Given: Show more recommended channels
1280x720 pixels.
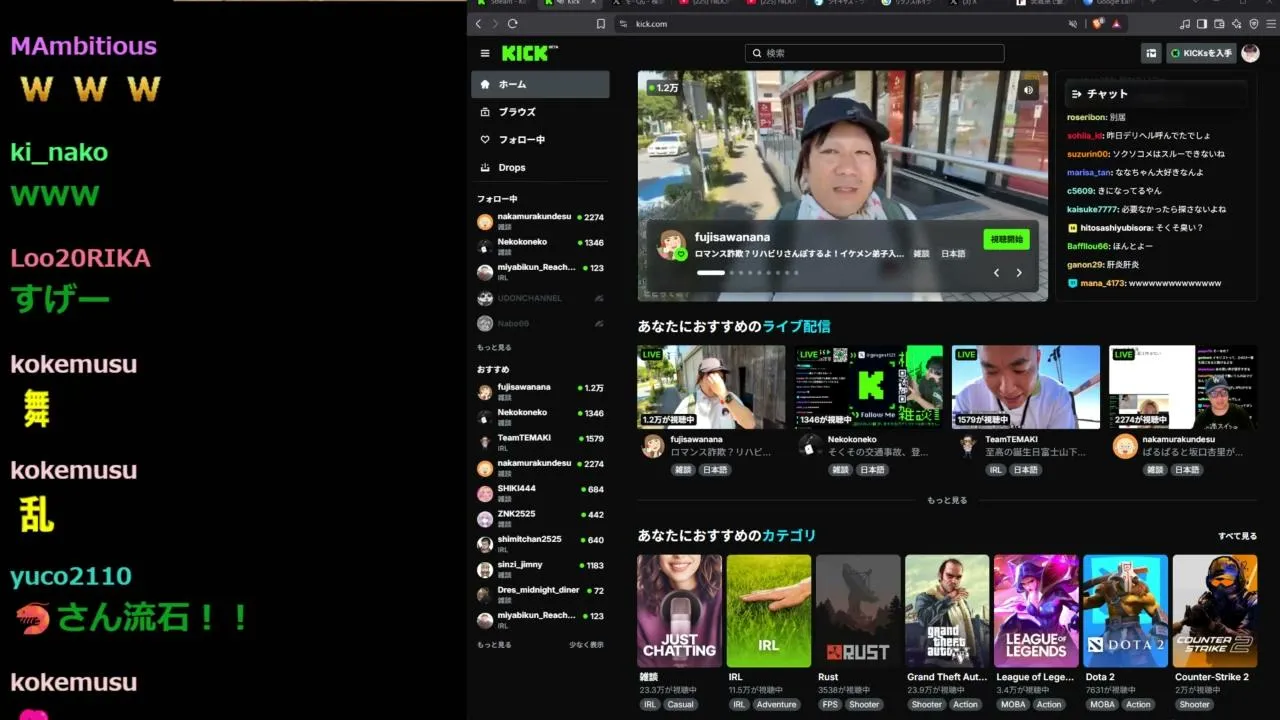Looking at the screenshot, I should pos(494,645).
